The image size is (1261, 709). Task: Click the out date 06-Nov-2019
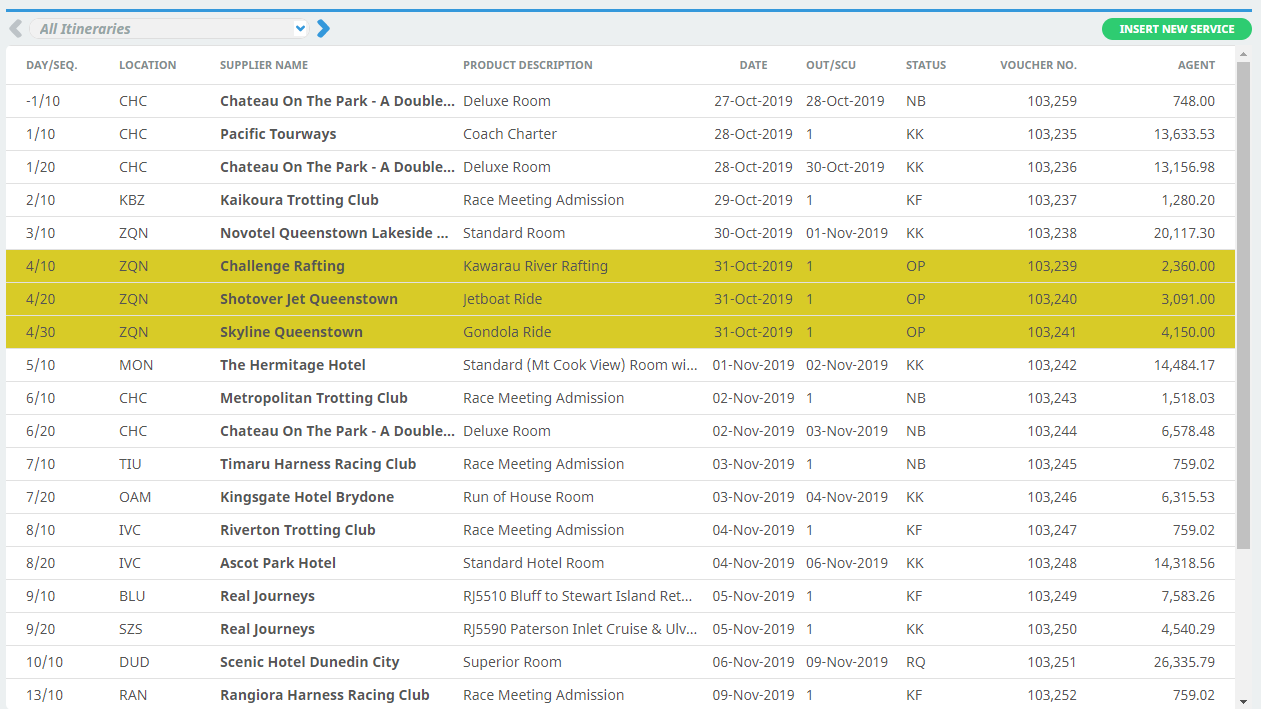click(847, 563)
